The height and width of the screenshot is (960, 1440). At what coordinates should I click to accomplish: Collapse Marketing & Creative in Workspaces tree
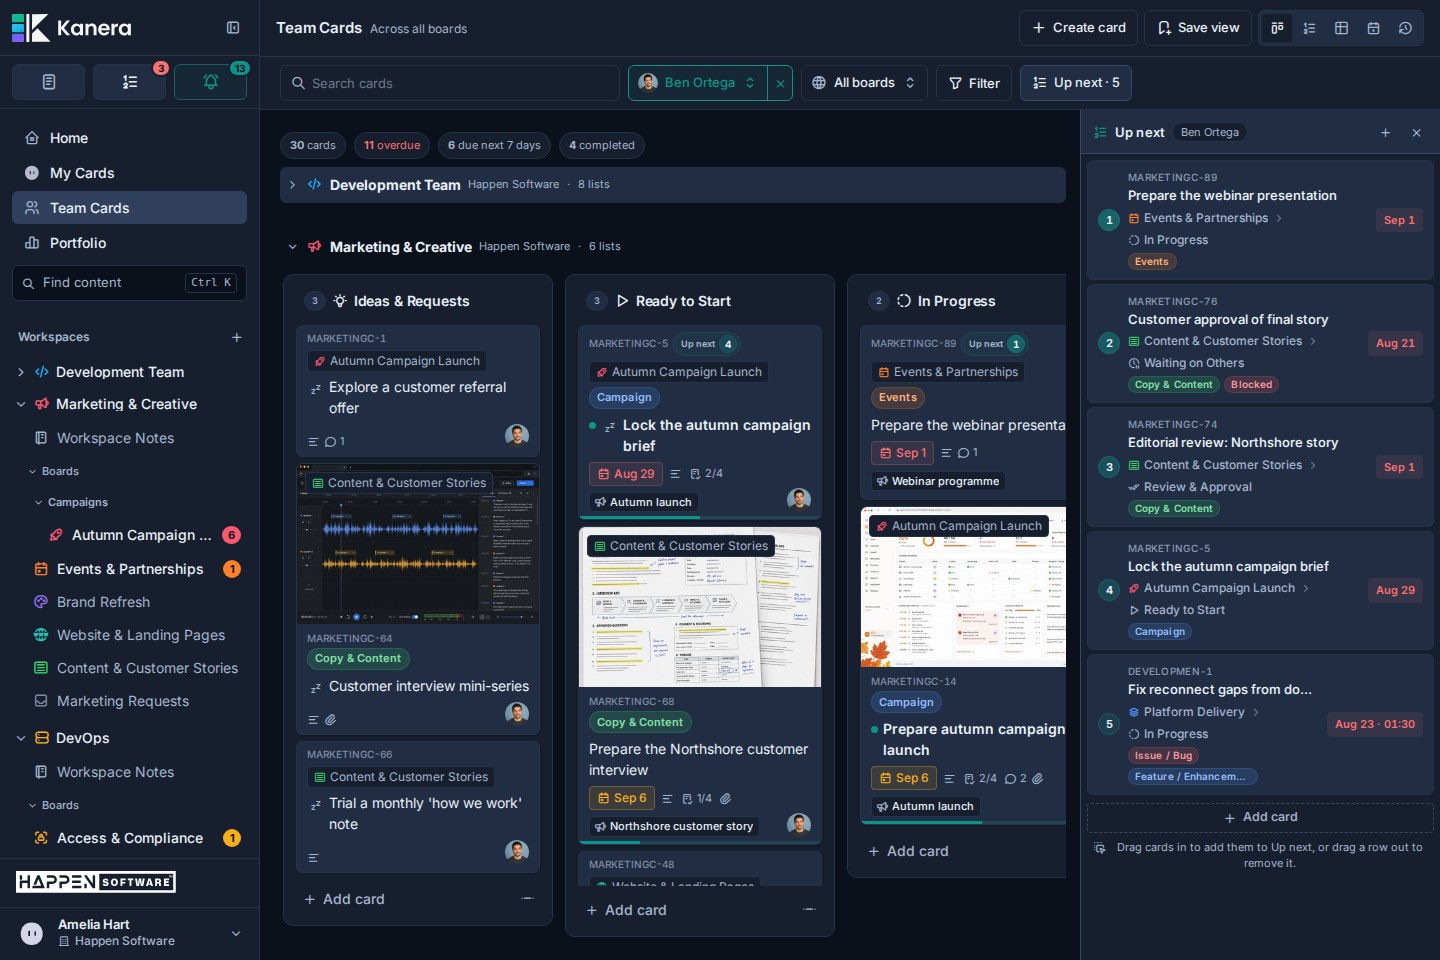tap(21, 404)
